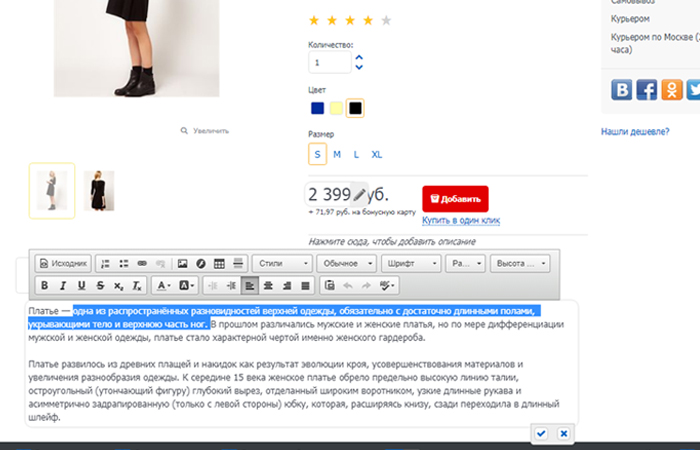The image size is (700, 450).
Task: Align text to the right
Action: point(287,286)
